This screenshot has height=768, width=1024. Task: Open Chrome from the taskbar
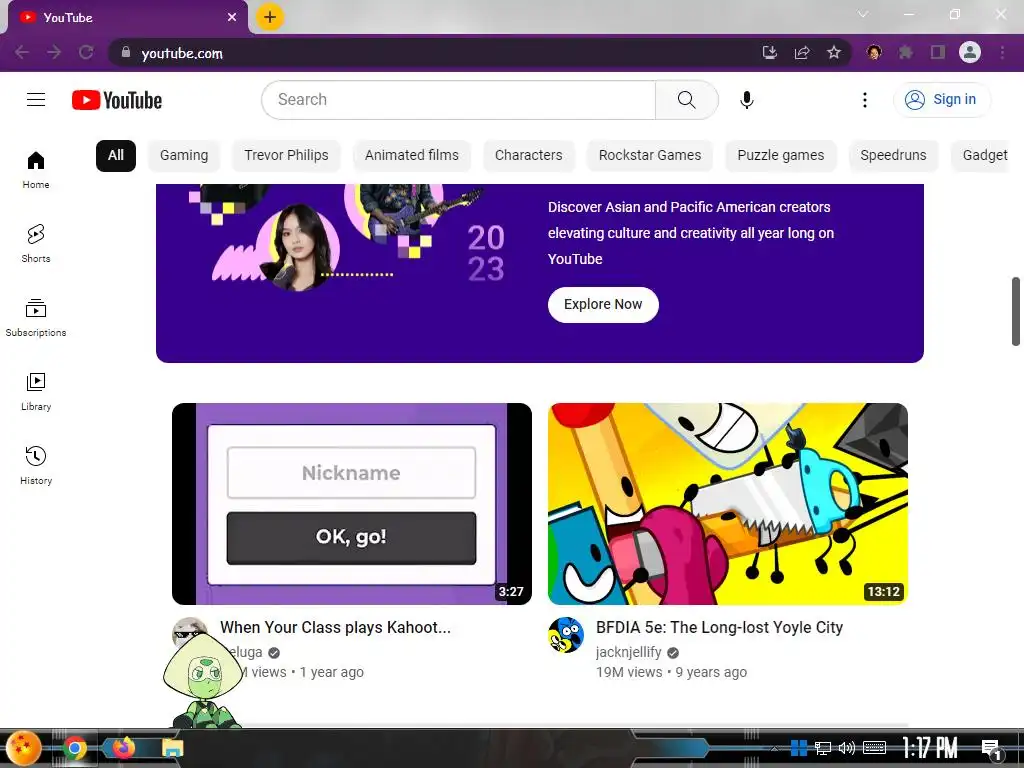coord(75,748)
